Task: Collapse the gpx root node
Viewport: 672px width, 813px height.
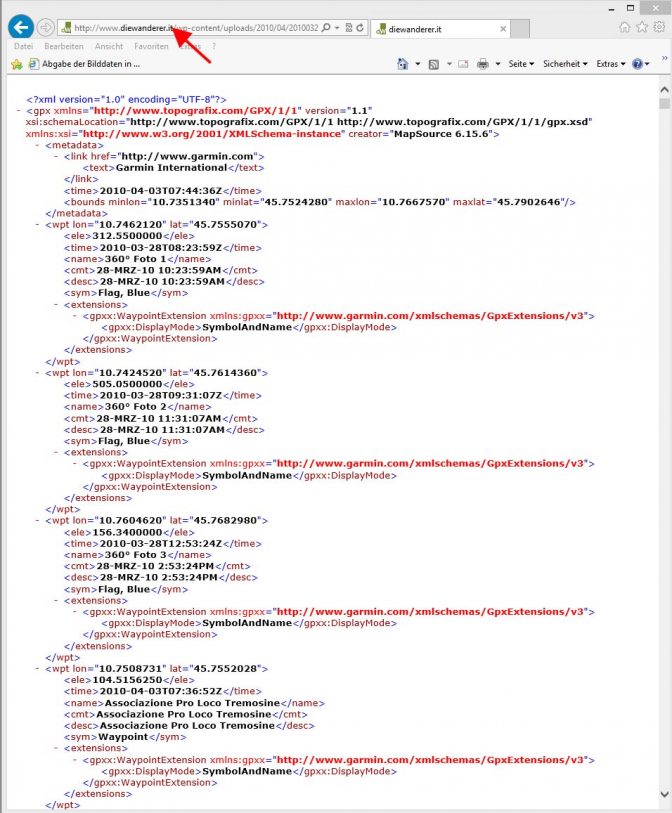Action: (x=19, y=110)
